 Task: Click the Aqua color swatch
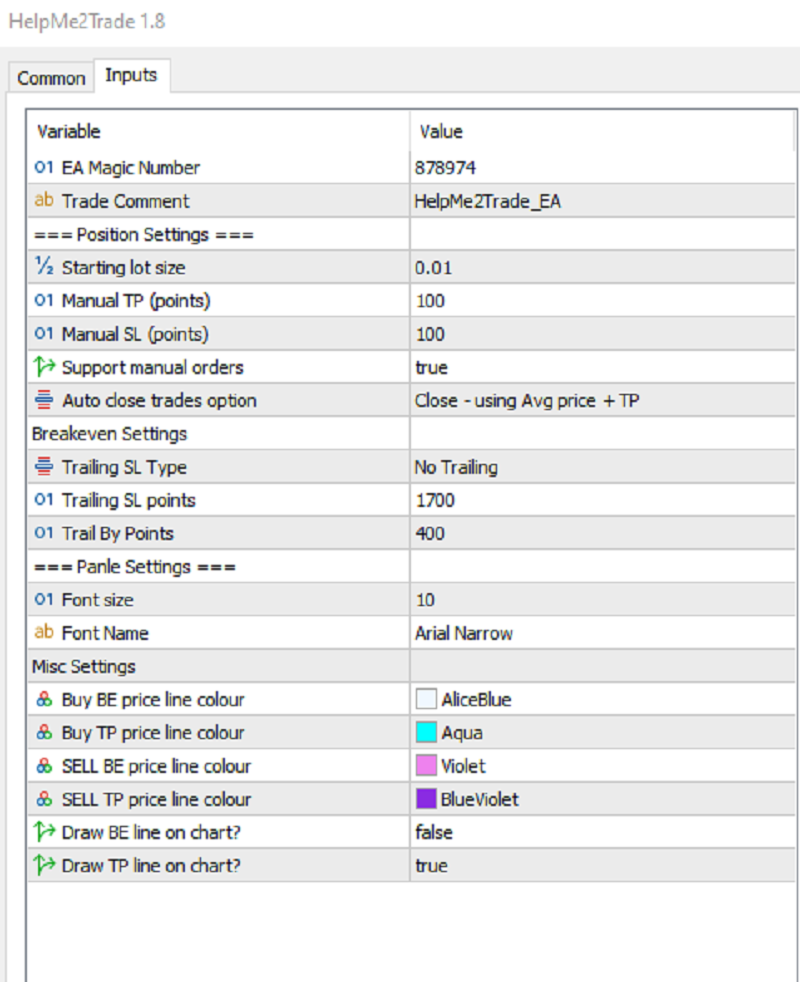[427, 733]
